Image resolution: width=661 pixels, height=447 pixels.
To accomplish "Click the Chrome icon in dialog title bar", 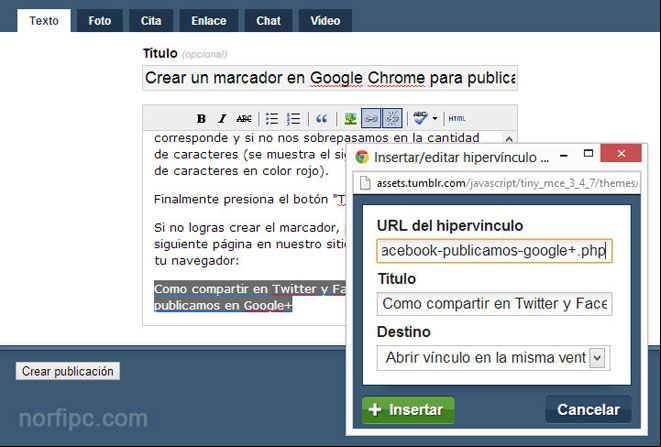I will click(362, 157).
